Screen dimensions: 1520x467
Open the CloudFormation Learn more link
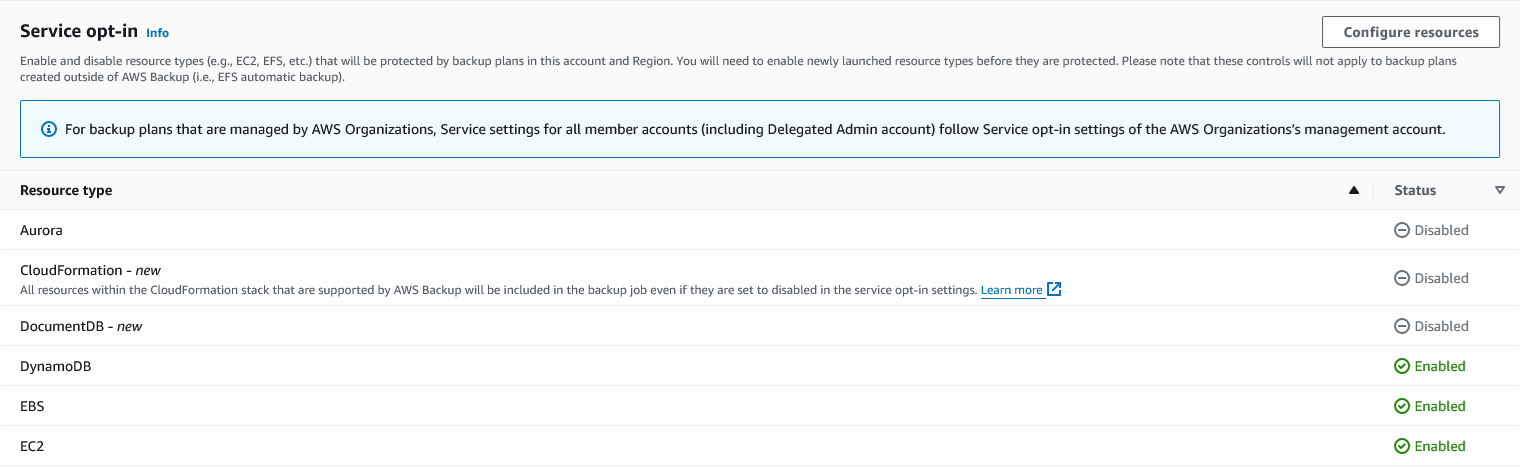point(1011,290)
